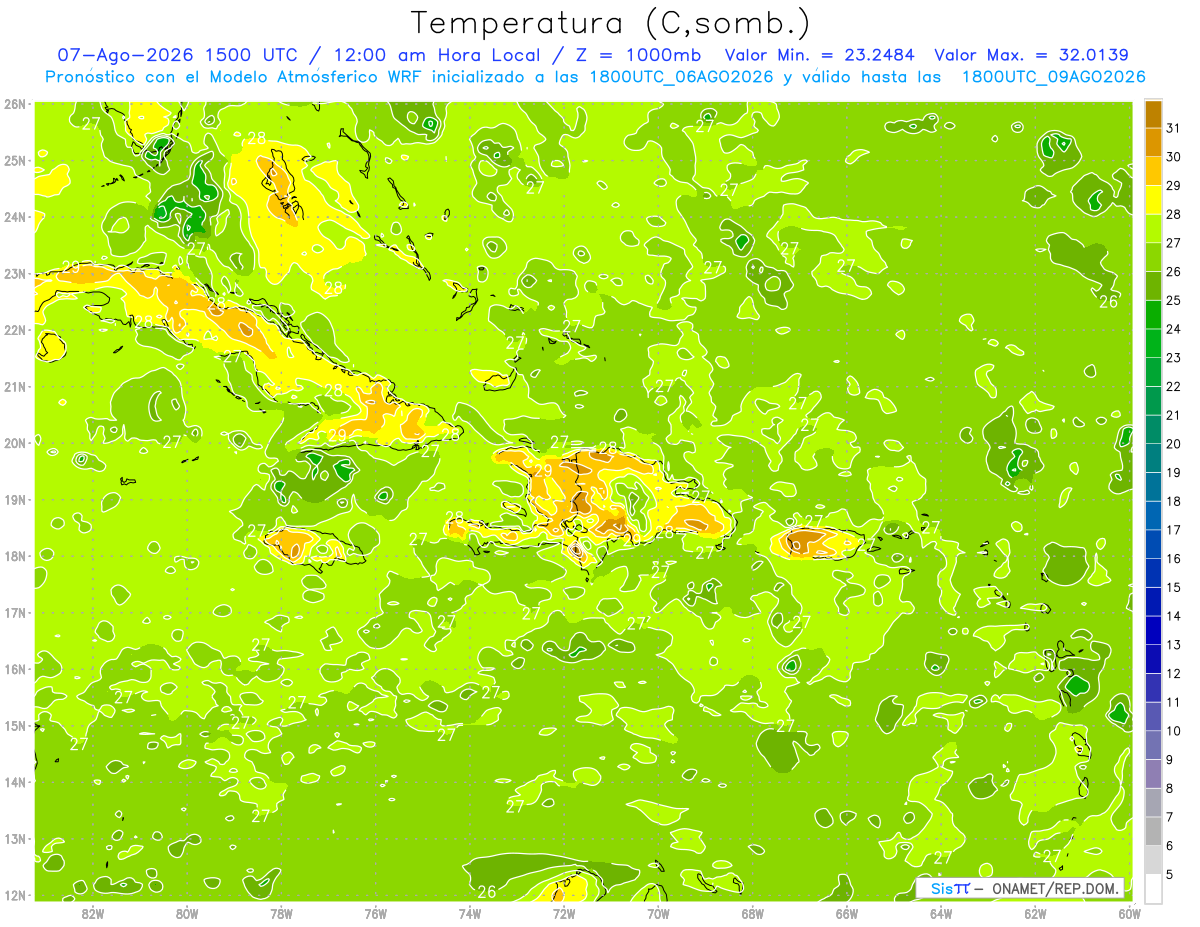The image size is (1200, 927).
Task: Select the 'Valor Max. = 32.0139' text
Action: [x=1031, y=55]
